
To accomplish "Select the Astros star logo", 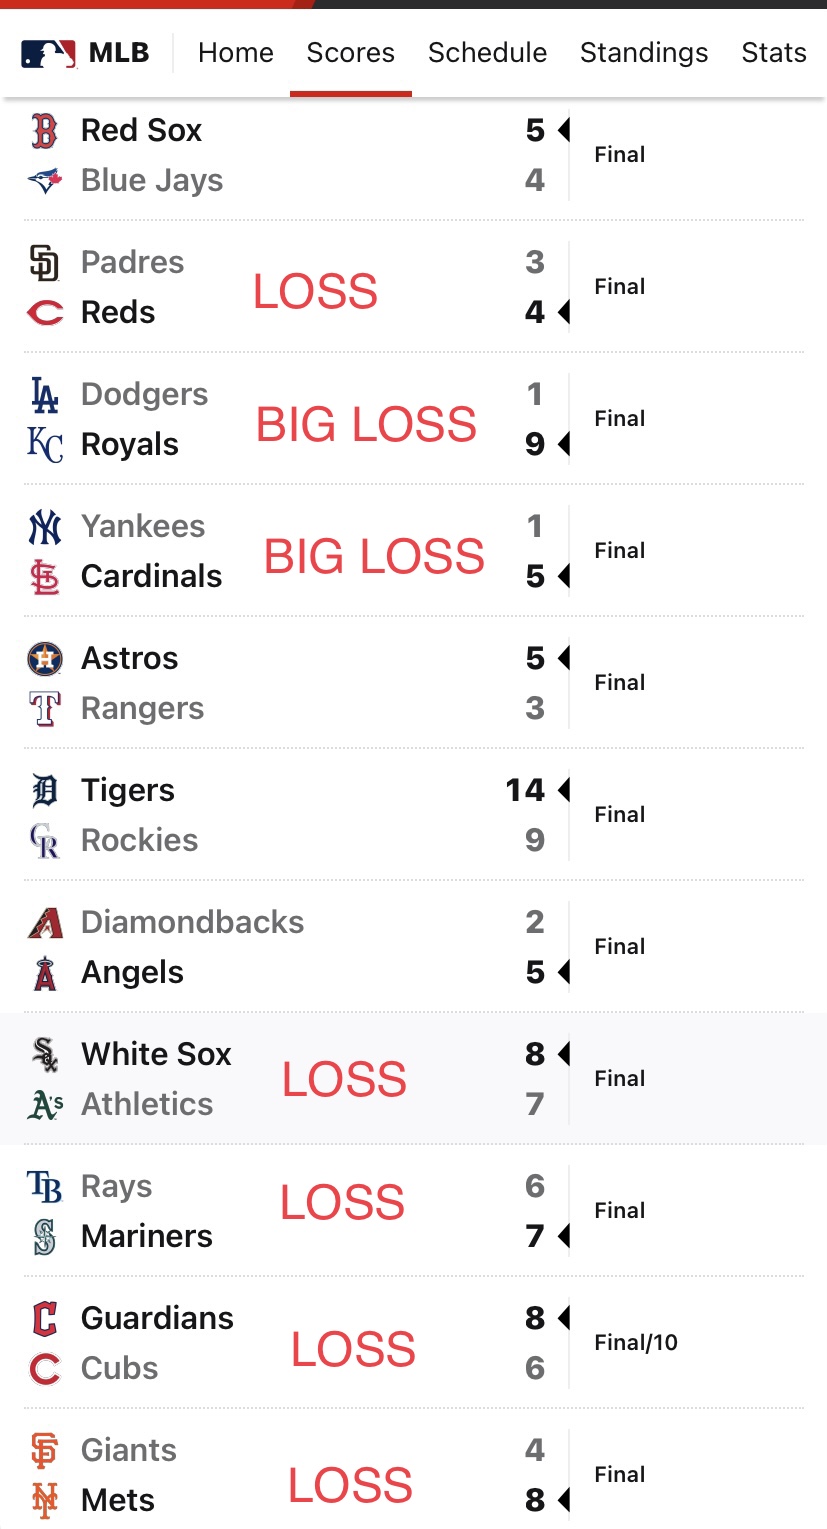I will (45, 659).
